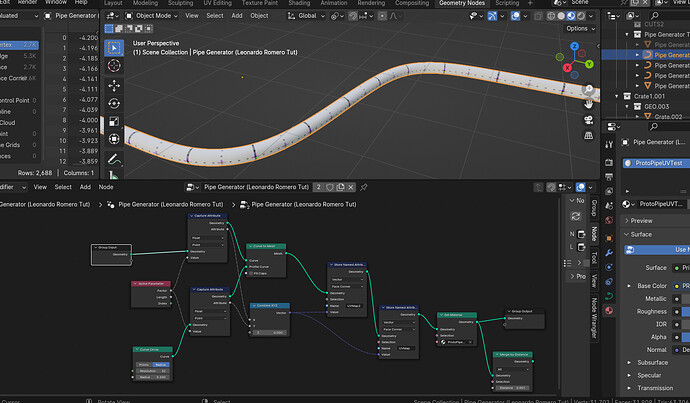Click the blue Z axis gizmo ball
Image resolution: width=690 pixels, height=403 pixels.
tap(574, 46)
